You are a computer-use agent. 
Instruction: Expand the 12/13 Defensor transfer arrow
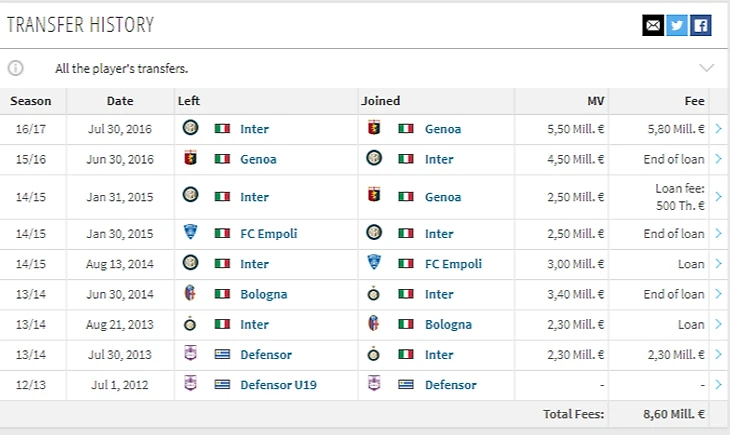[x=718, y=385]
